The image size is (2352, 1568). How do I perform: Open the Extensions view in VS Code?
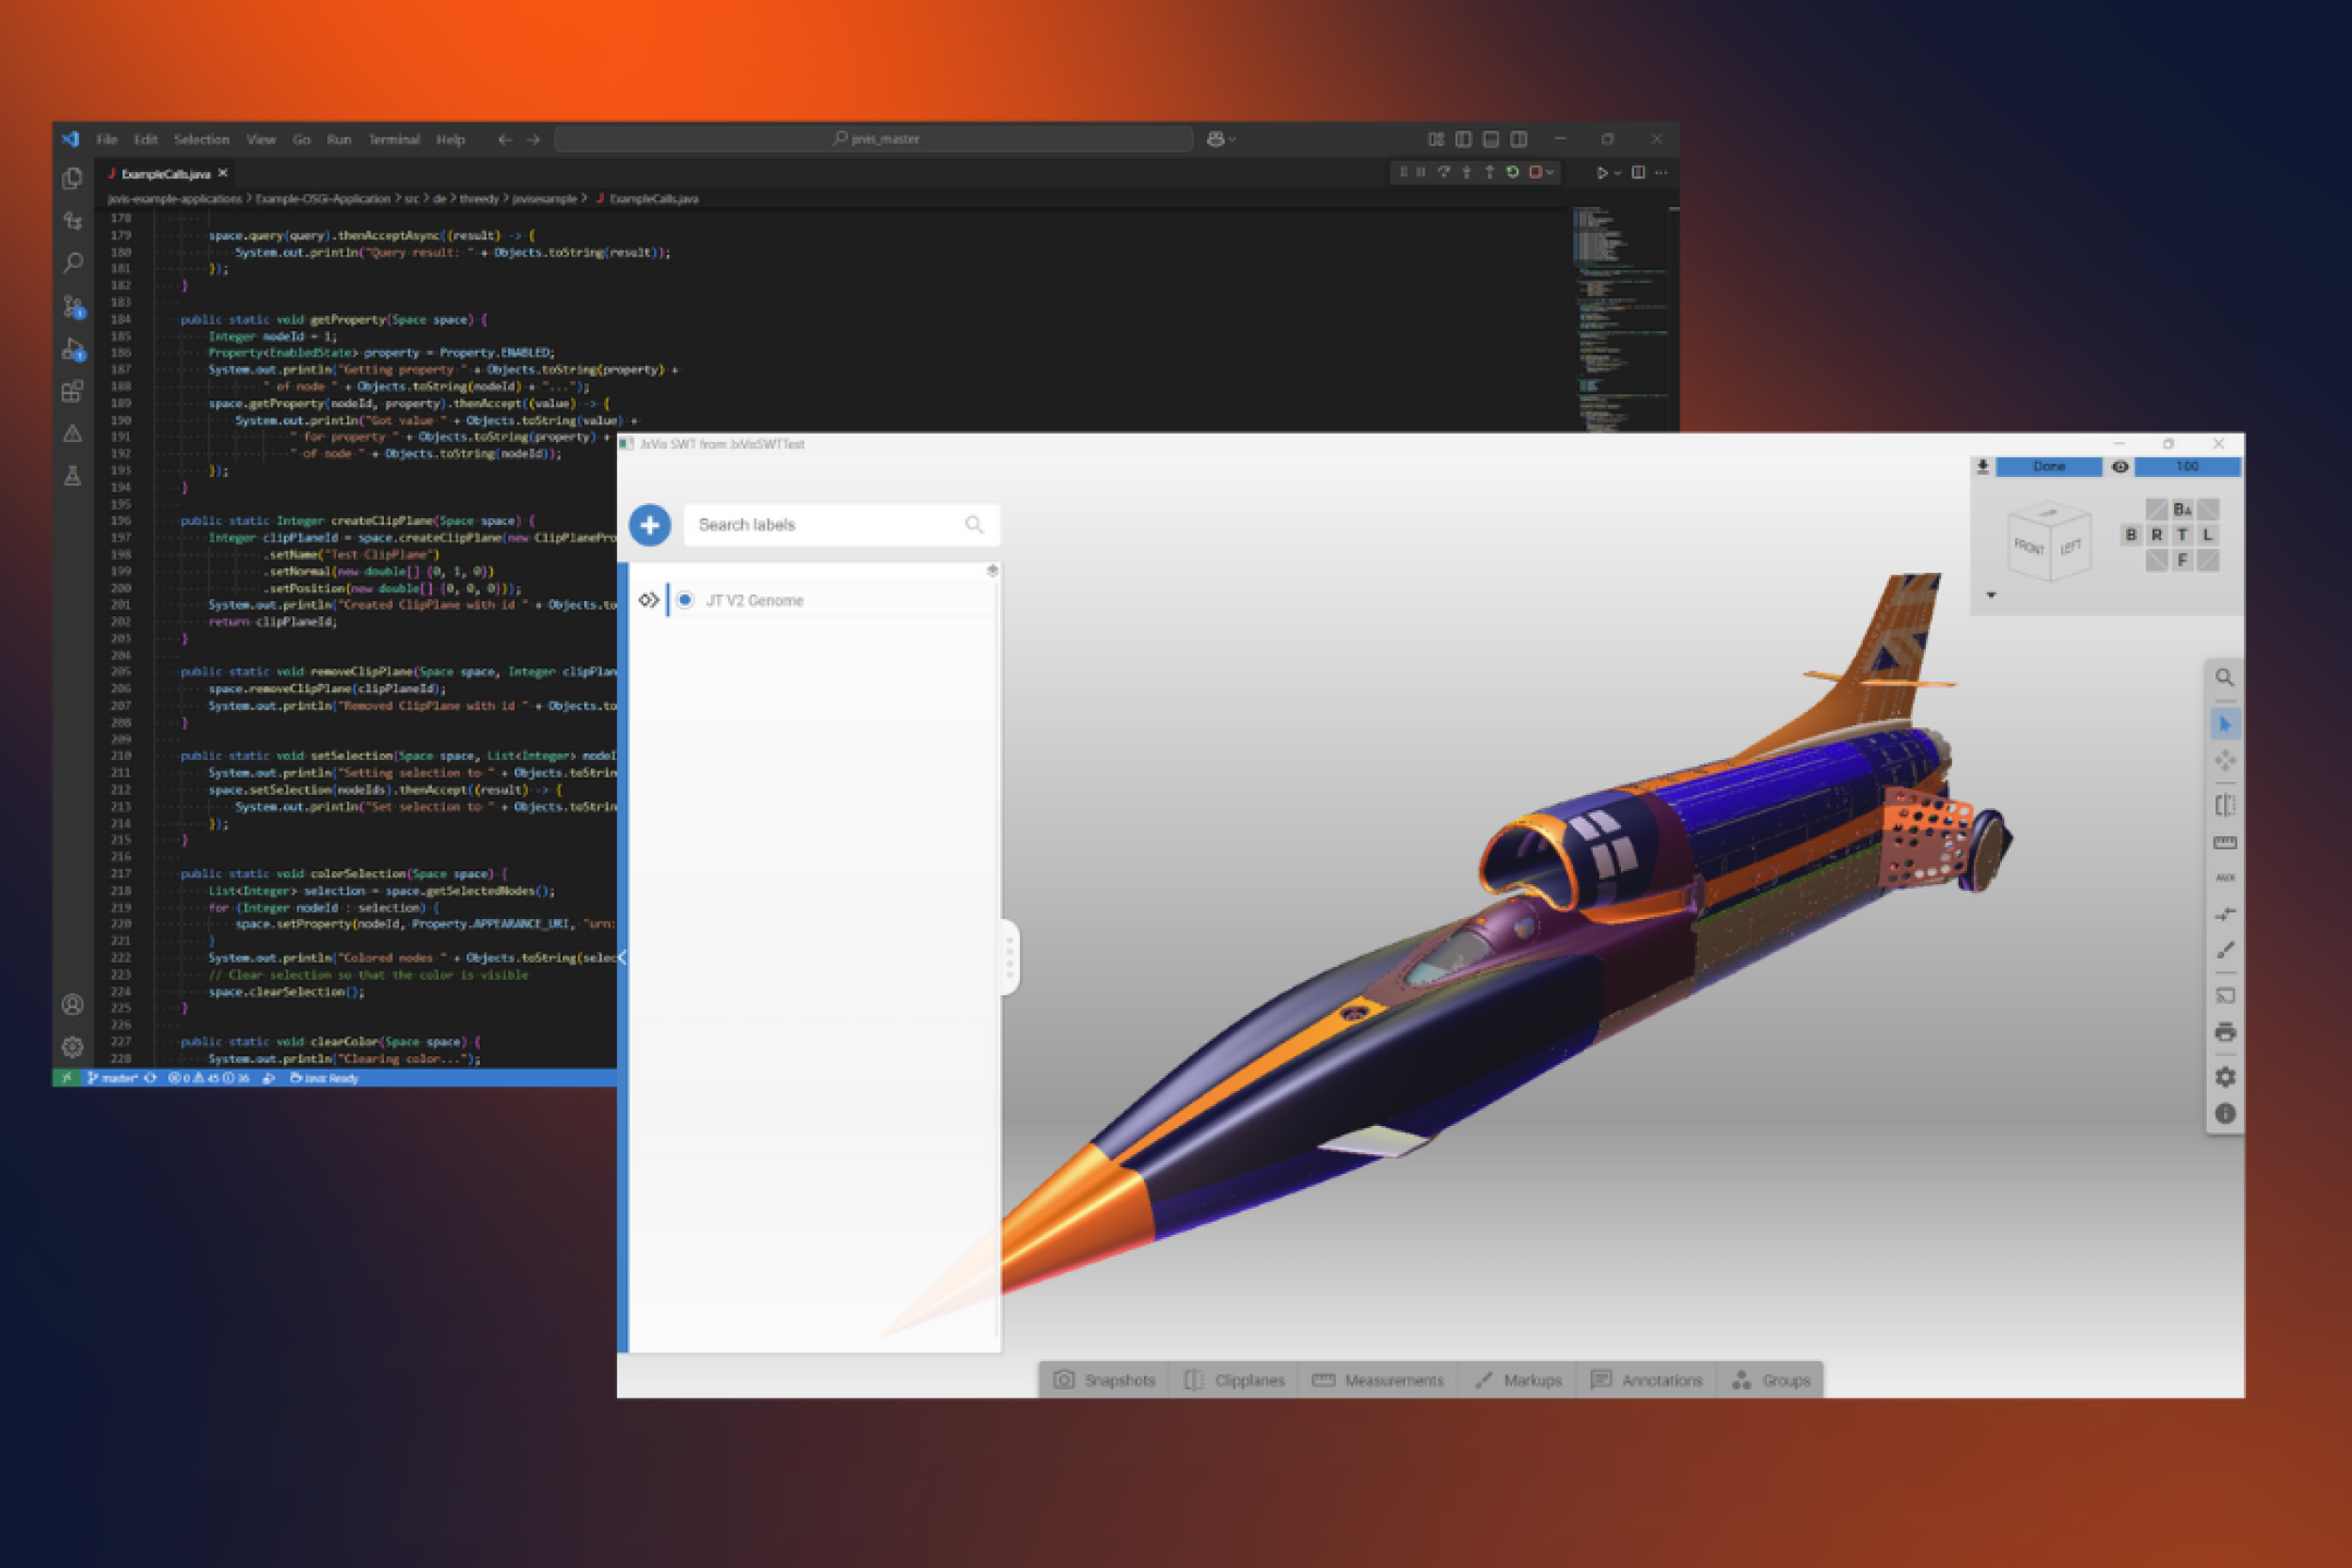[72, 392]
